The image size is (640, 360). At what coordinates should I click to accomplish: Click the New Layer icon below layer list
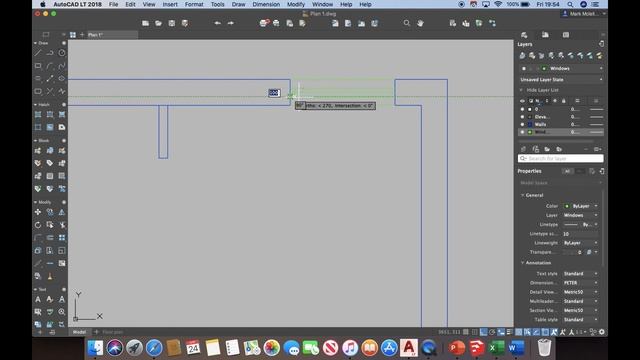524,149
